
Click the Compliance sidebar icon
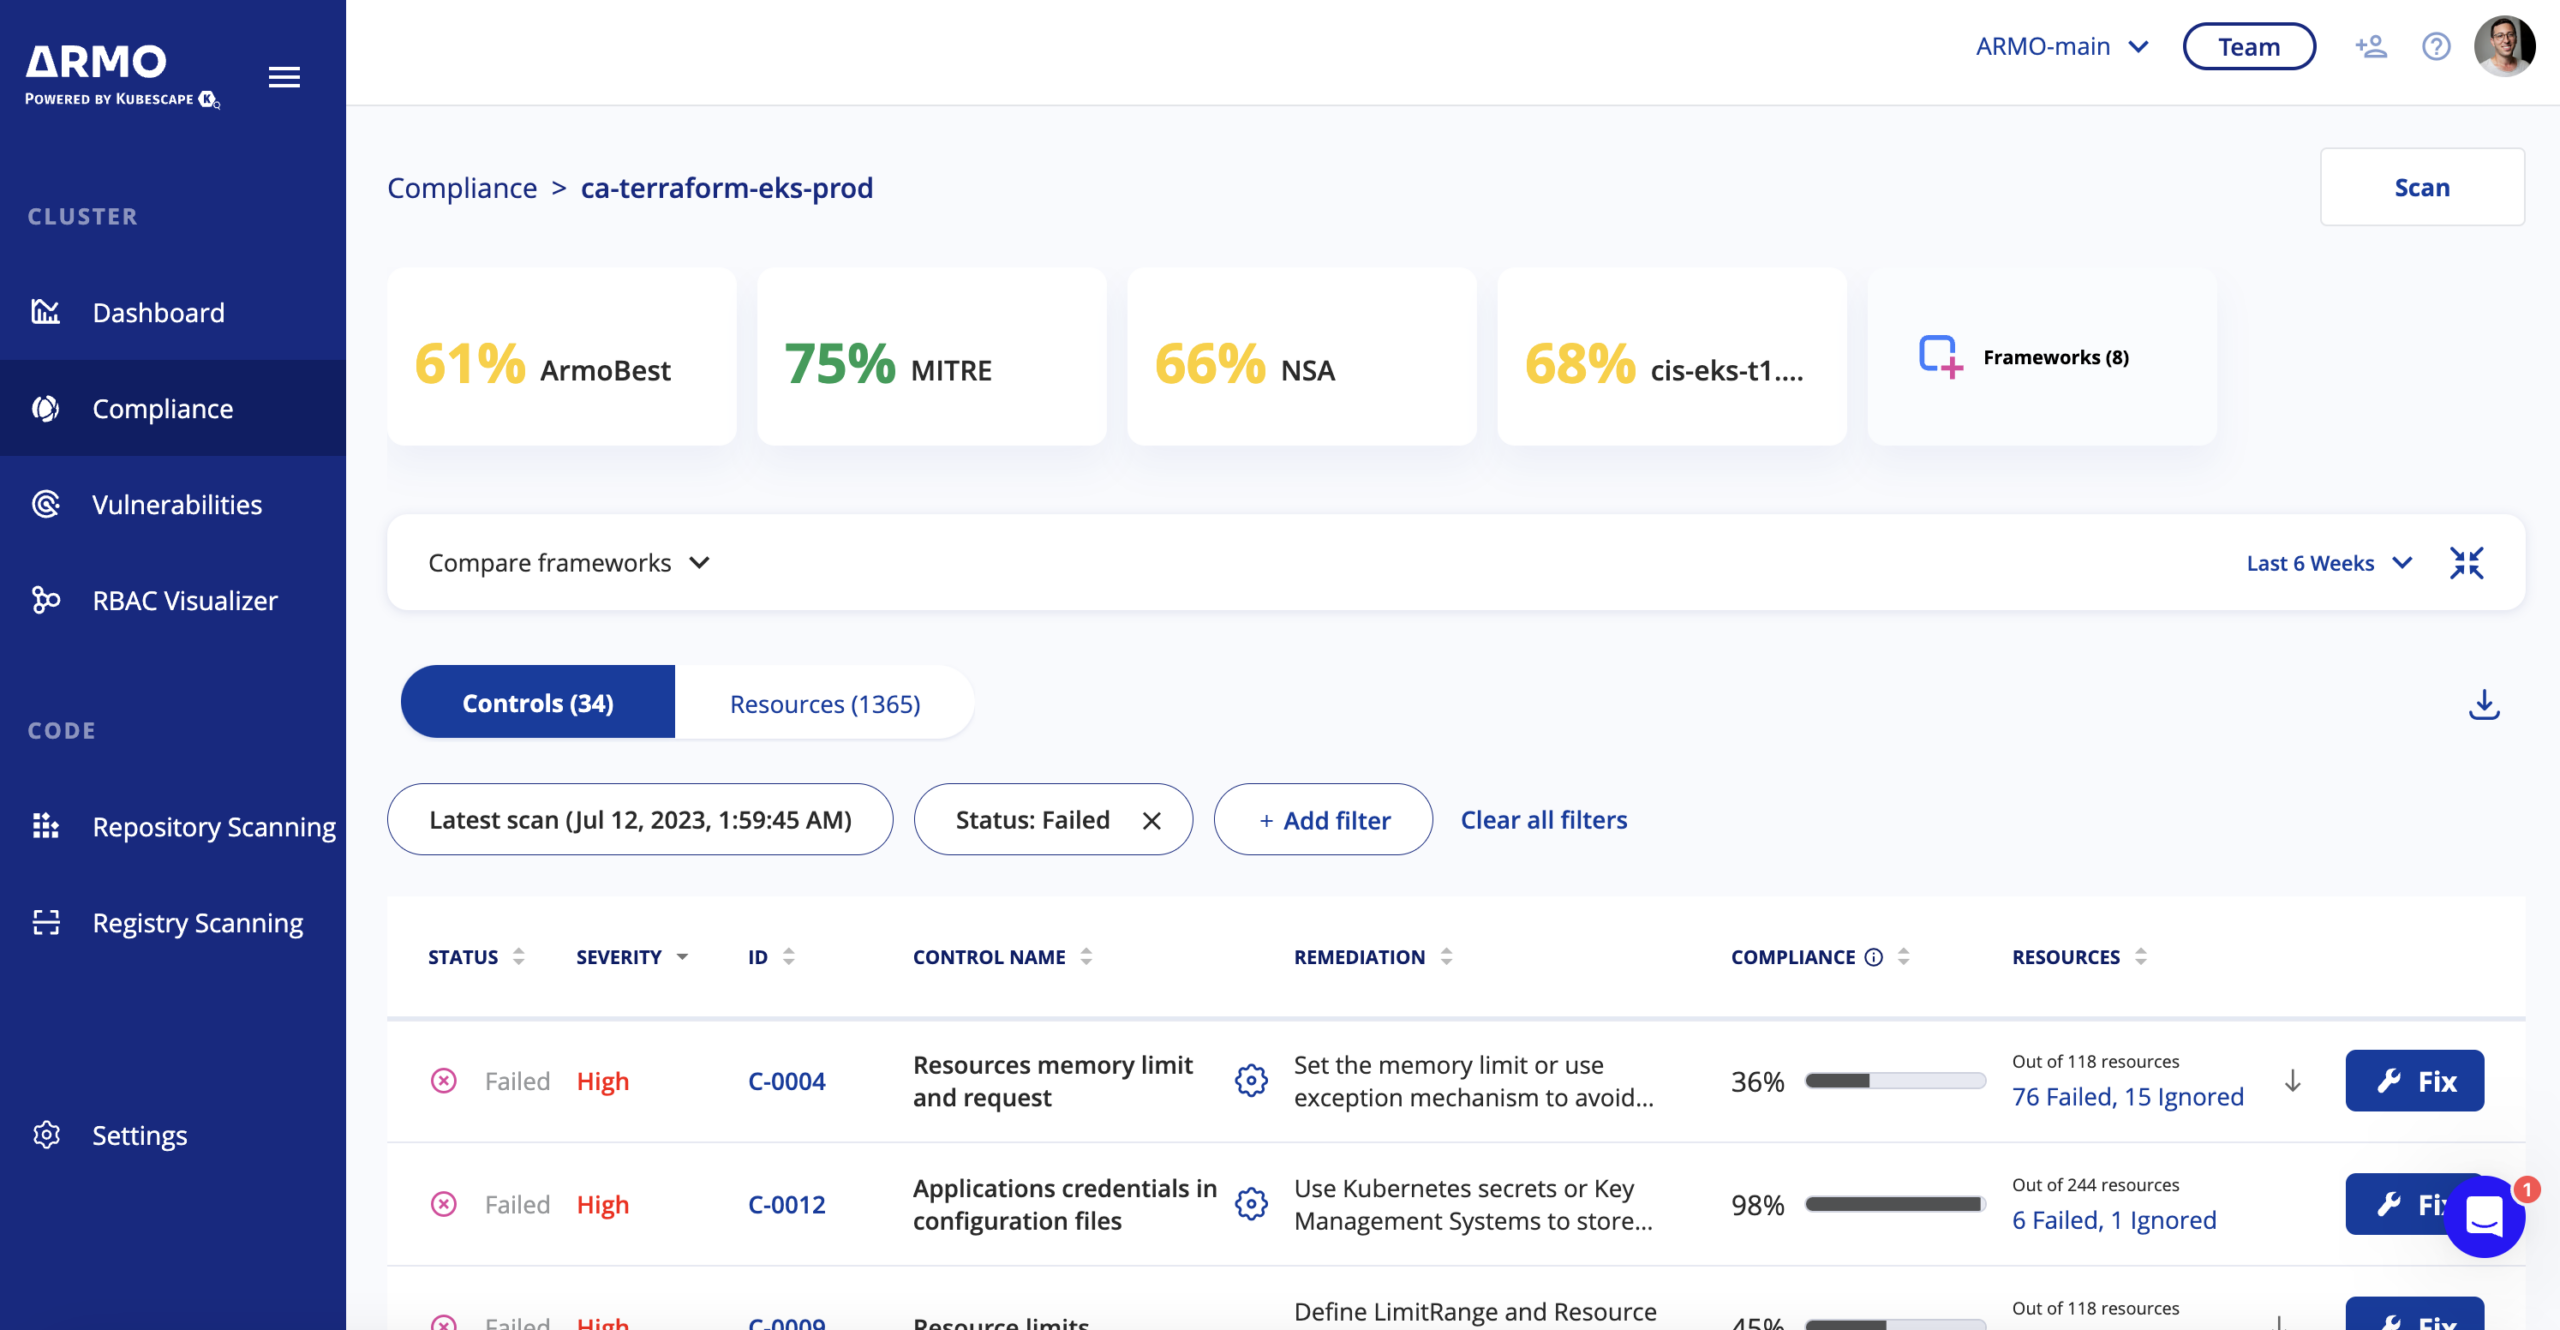(46, 408)
